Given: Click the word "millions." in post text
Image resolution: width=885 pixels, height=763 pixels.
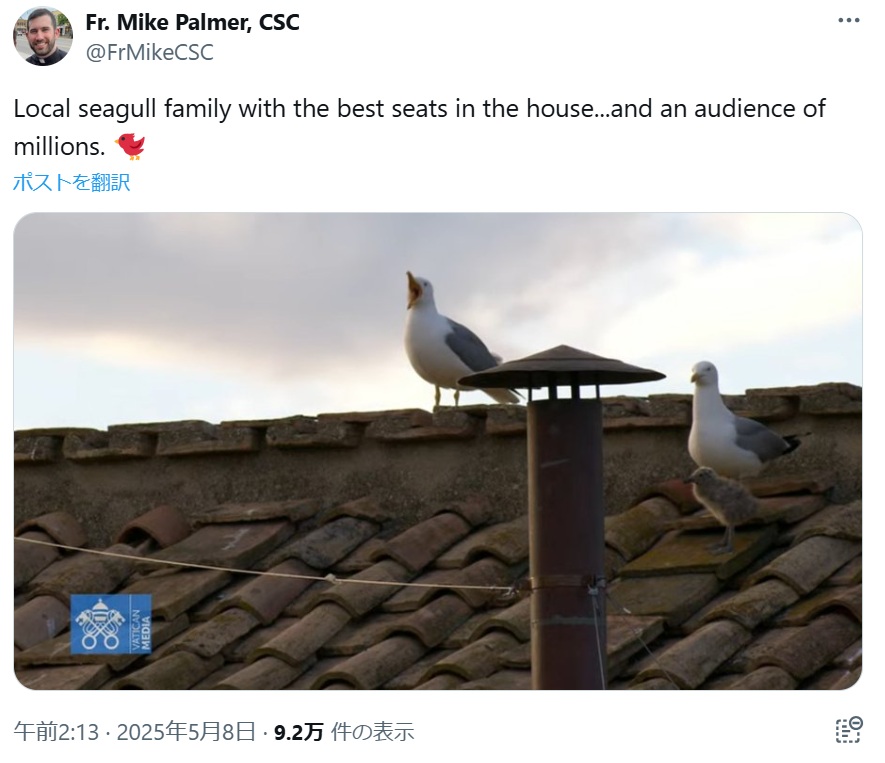Looking at the screenshot, I should click(59, 147).
